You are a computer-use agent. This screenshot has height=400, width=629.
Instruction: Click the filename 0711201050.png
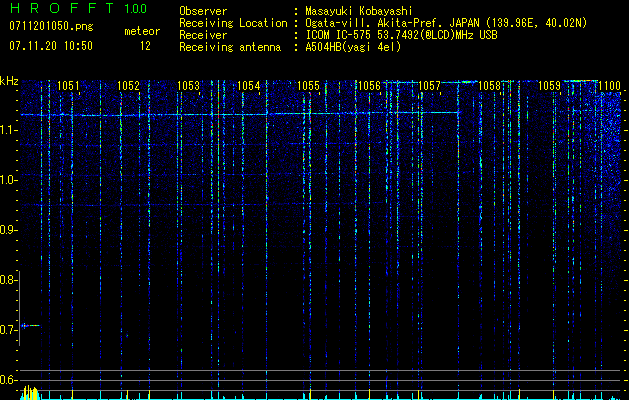(x=51, y=26)
